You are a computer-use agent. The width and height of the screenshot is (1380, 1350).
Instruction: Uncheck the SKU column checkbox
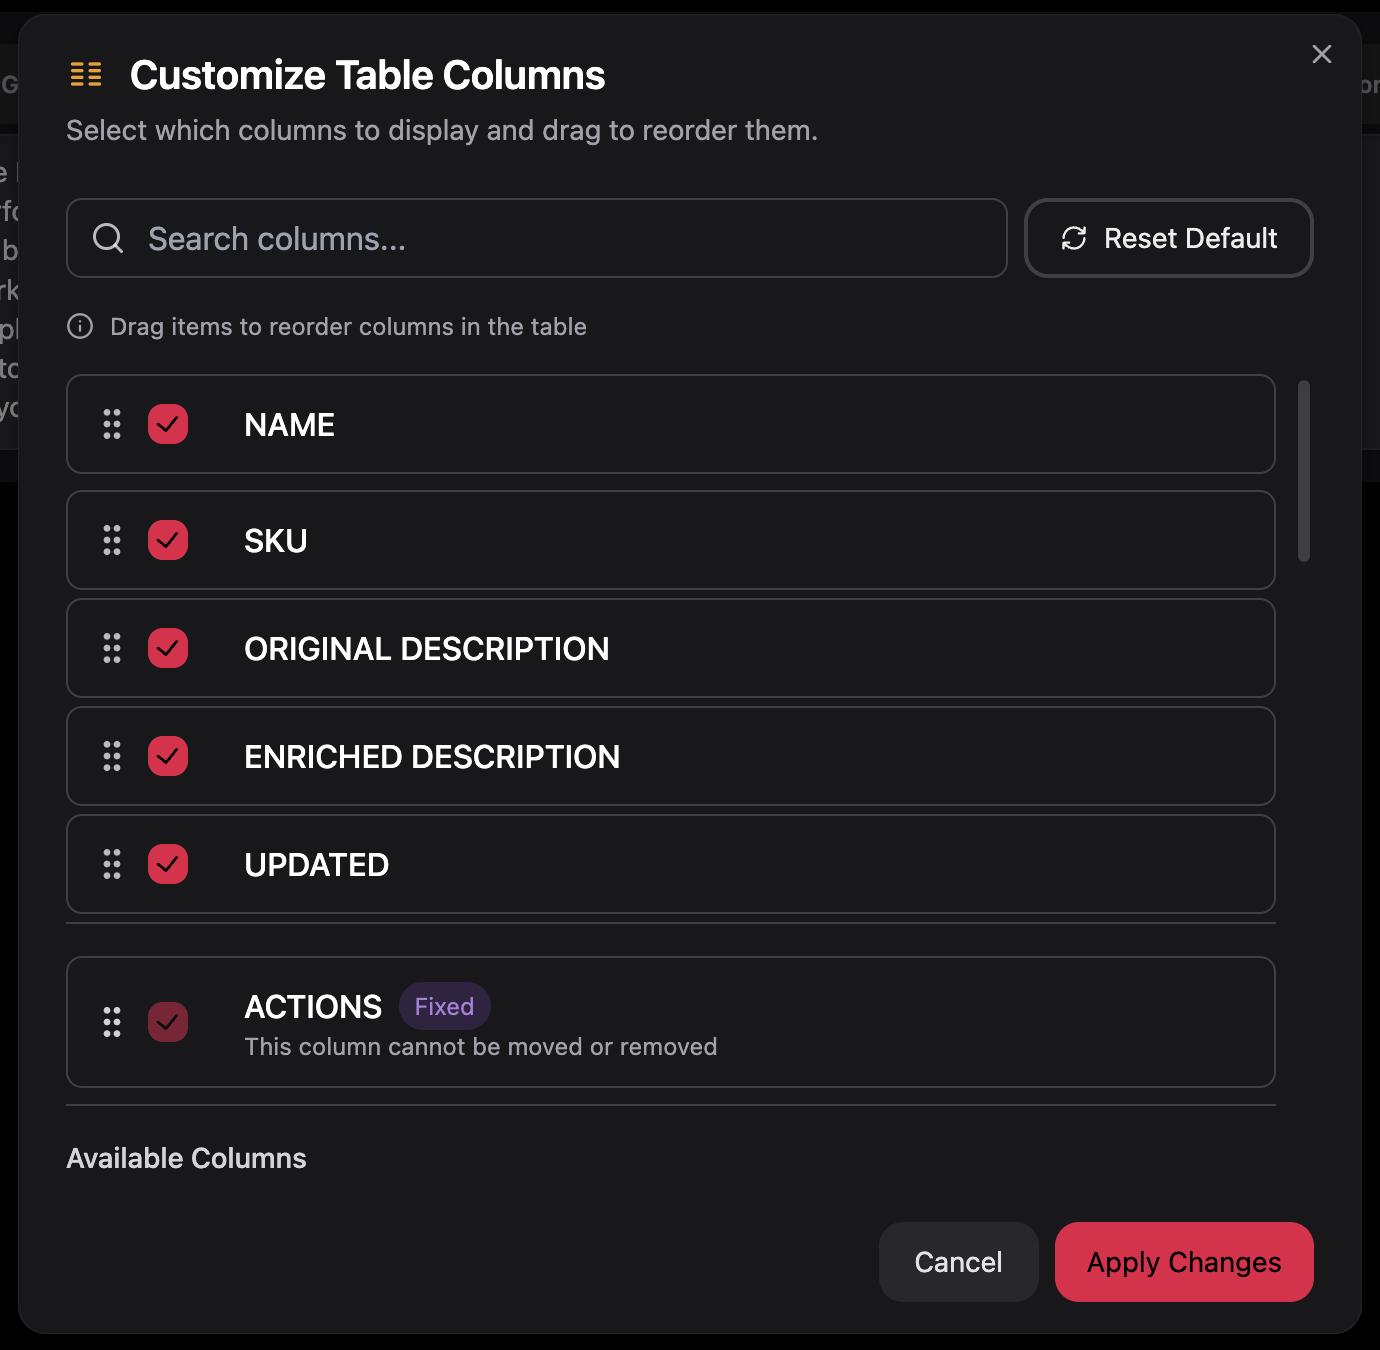click(168, 540)
